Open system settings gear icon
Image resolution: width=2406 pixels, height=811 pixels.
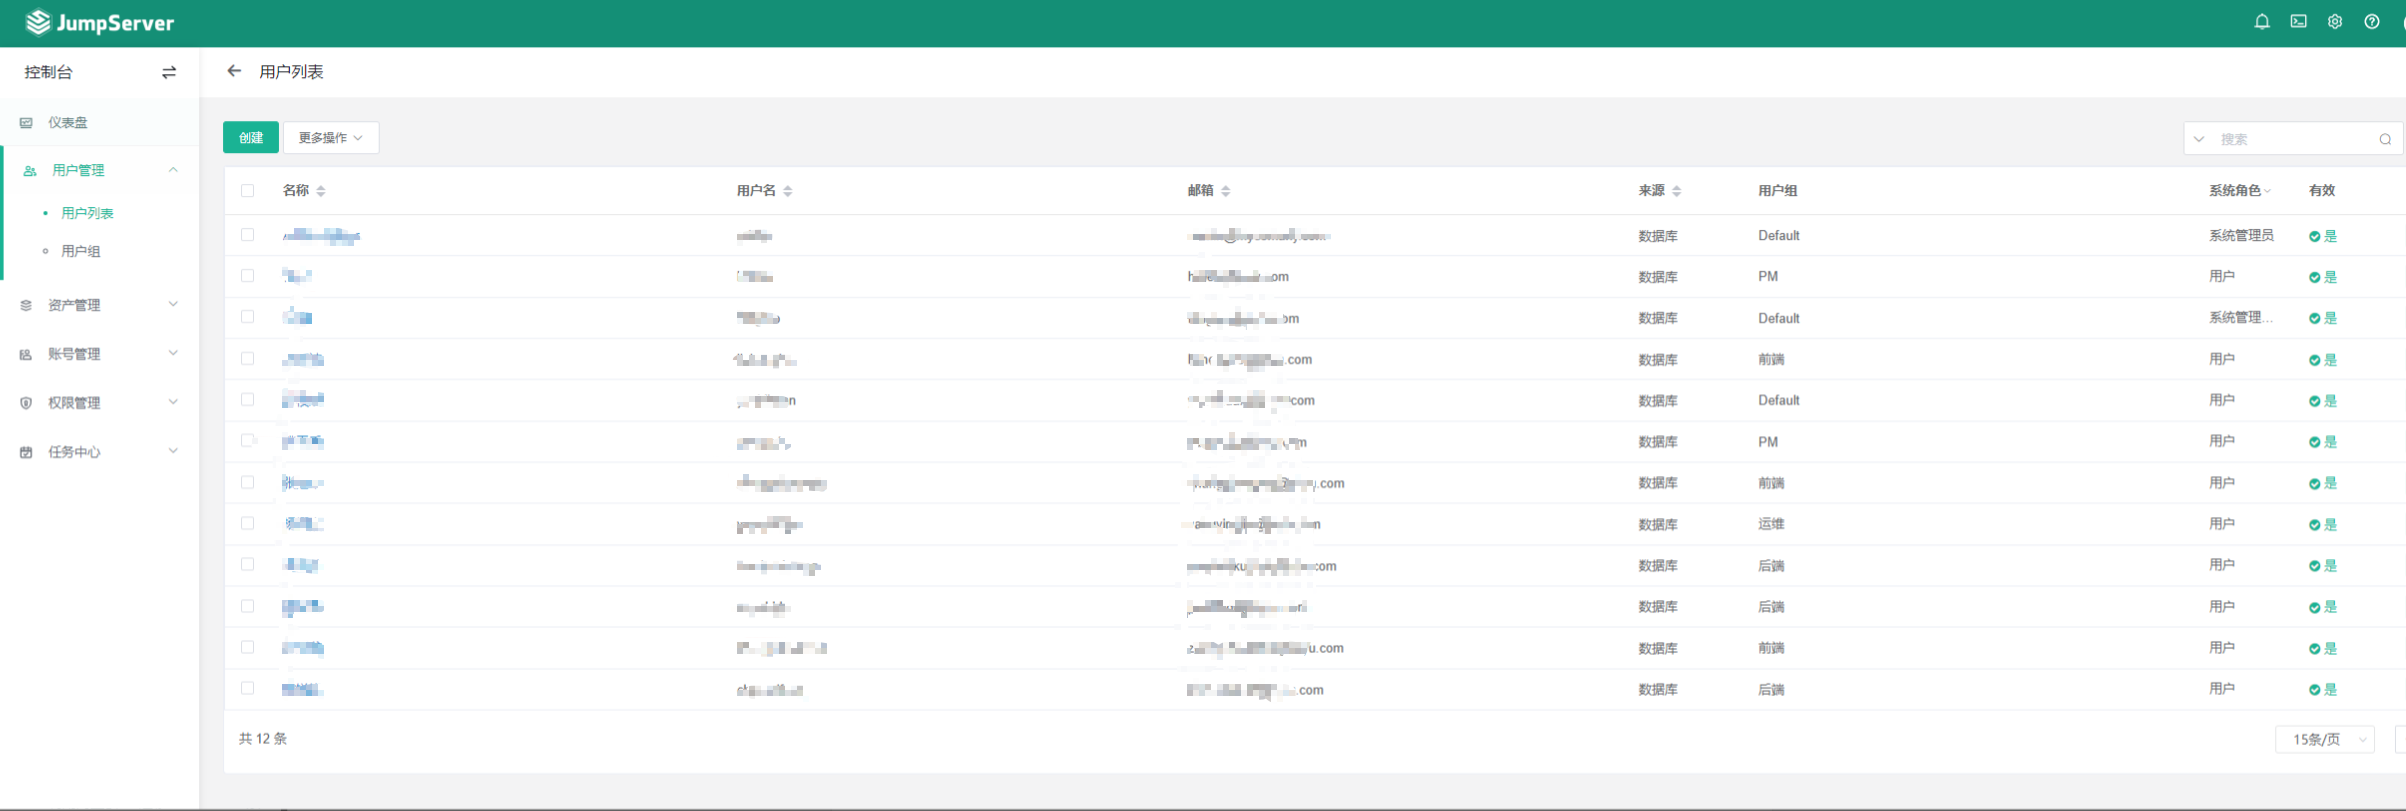click(2335, 22)
